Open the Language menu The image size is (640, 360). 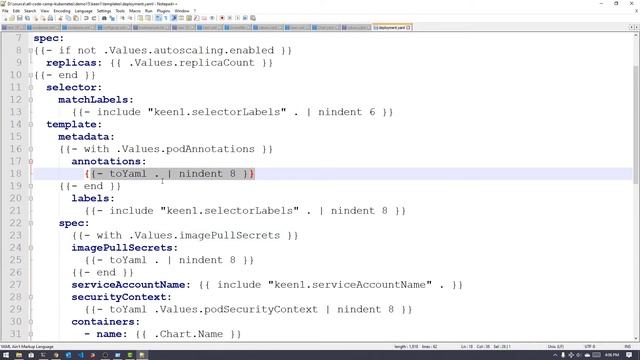83,11
